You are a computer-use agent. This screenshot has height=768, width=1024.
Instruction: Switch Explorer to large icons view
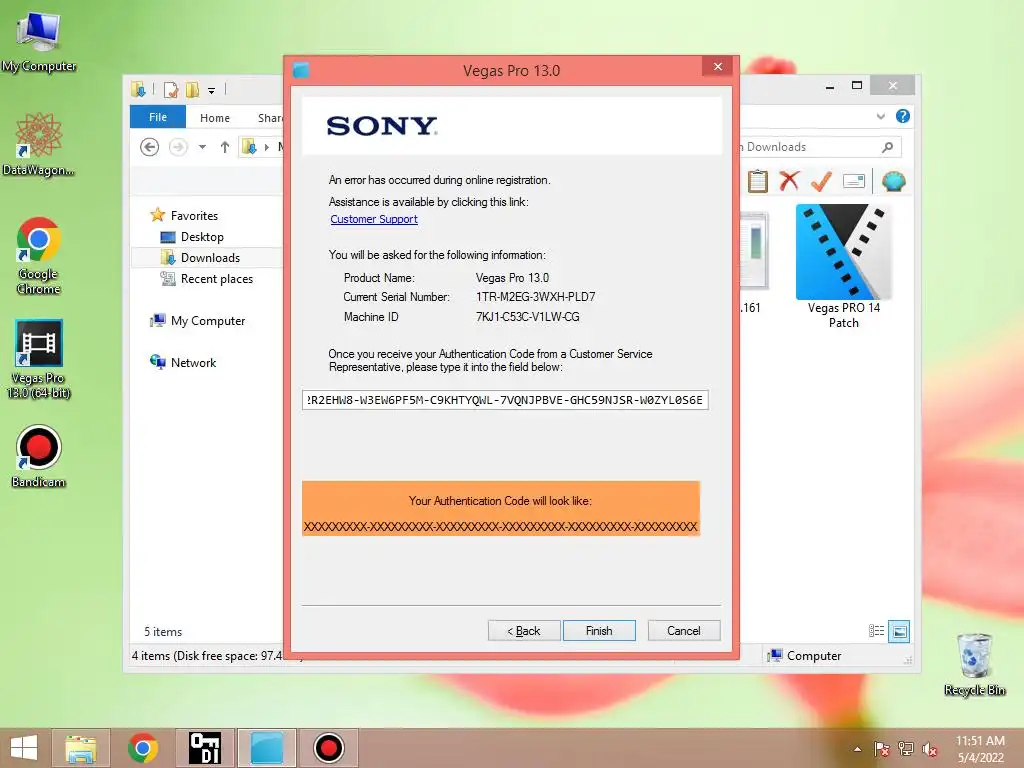899,631
